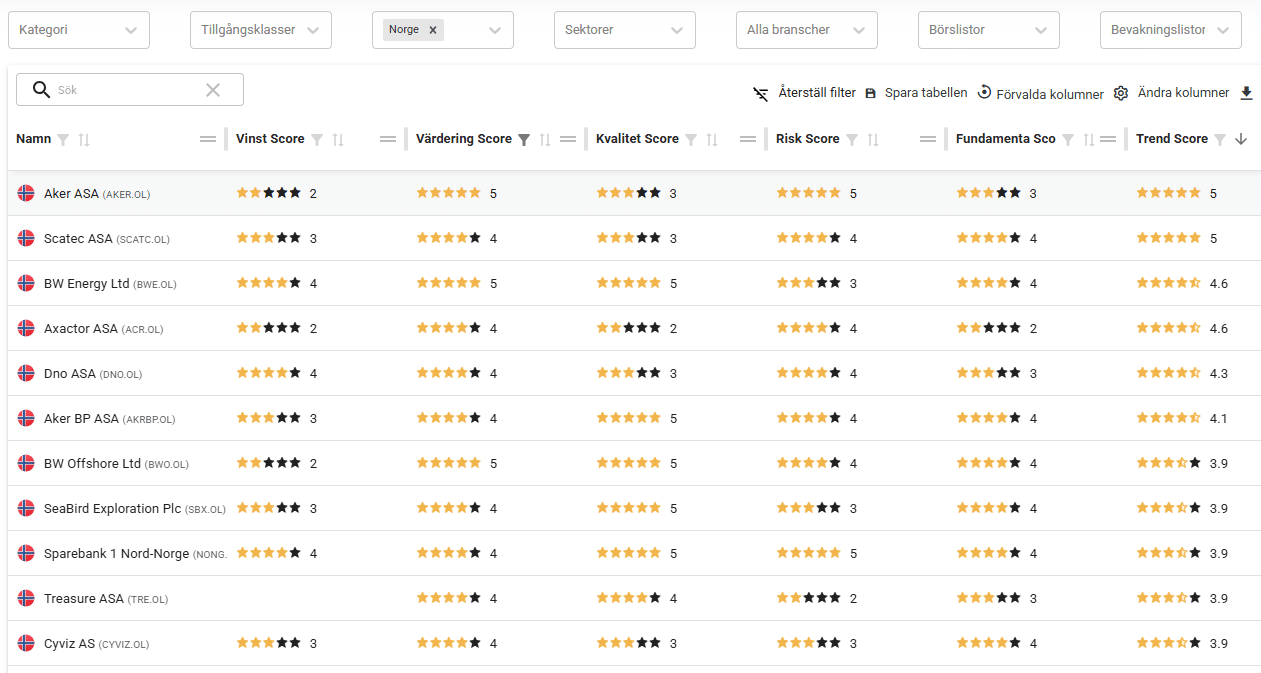1261x673 pixels.
Task: Click the Risk Score sort arrows
Action: point(873,140)
